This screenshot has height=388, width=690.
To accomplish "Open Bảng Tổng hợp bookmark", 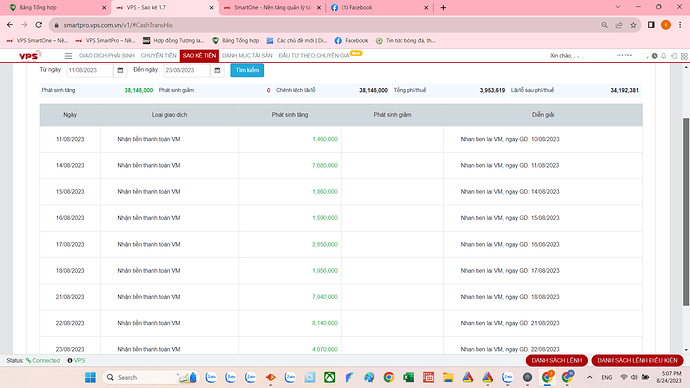I will click(235, 40).
